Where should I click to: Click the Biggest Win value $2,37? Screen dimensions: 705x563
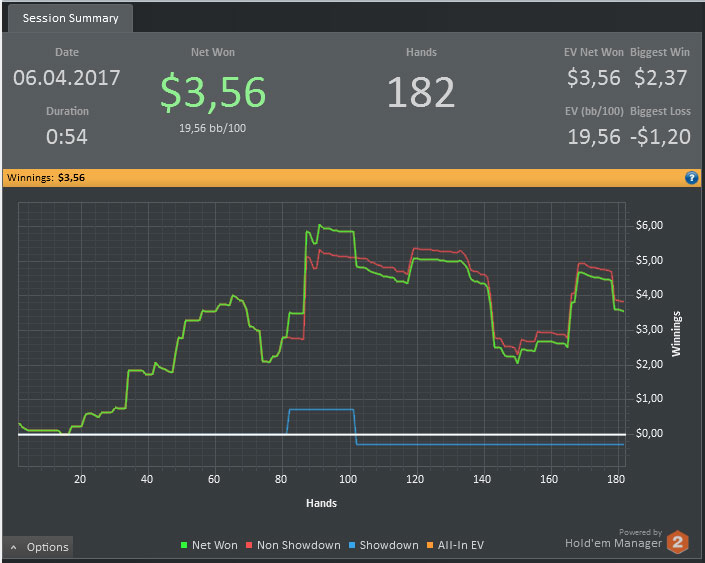pos(660,78)
